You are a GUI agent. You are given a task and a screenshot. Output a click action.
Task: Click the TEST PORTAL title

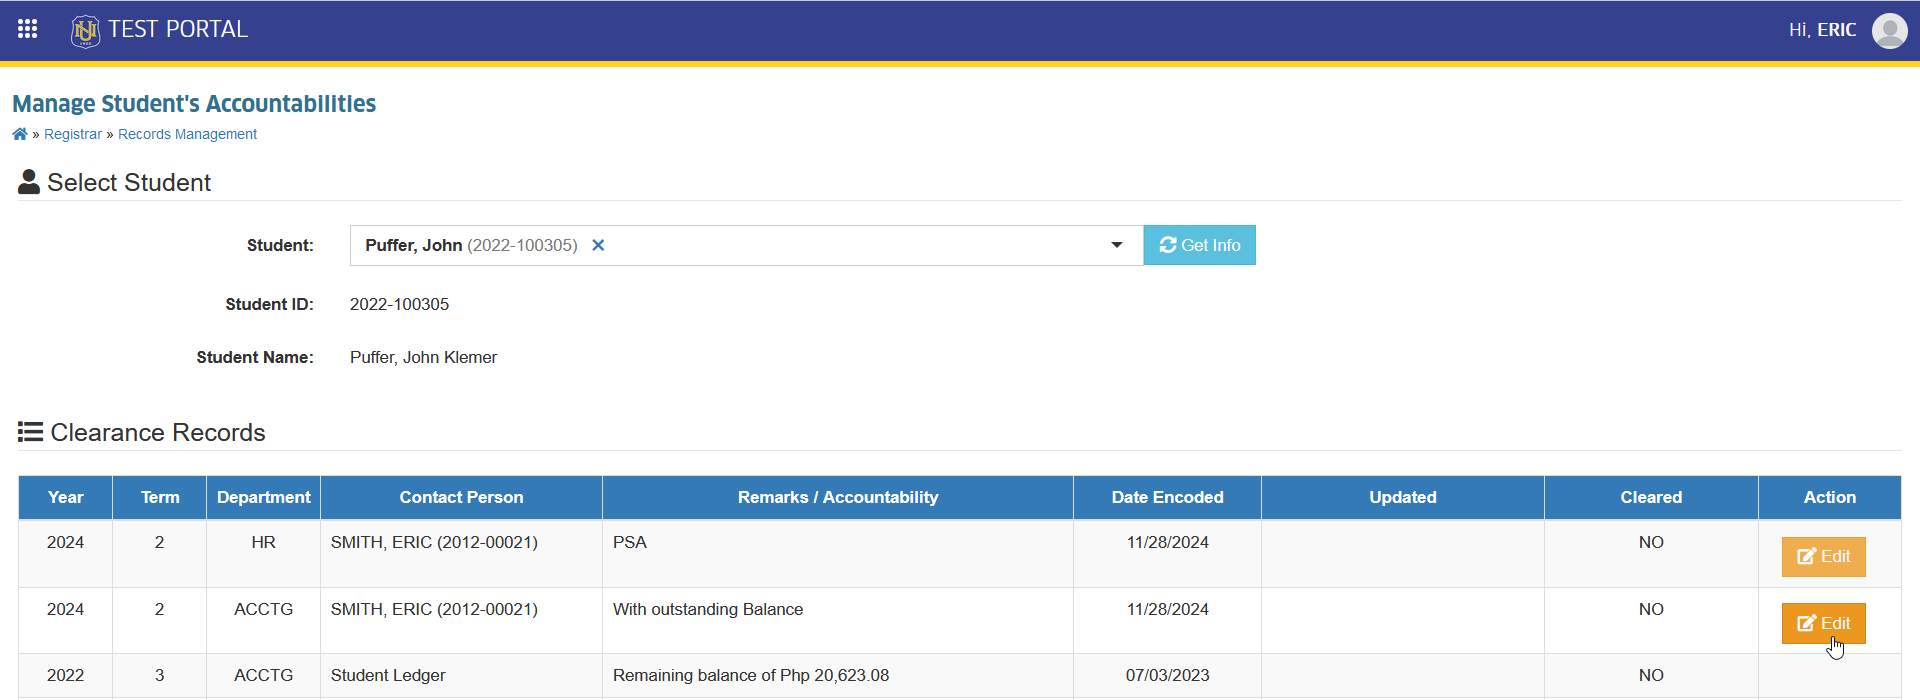coord(178,29)
